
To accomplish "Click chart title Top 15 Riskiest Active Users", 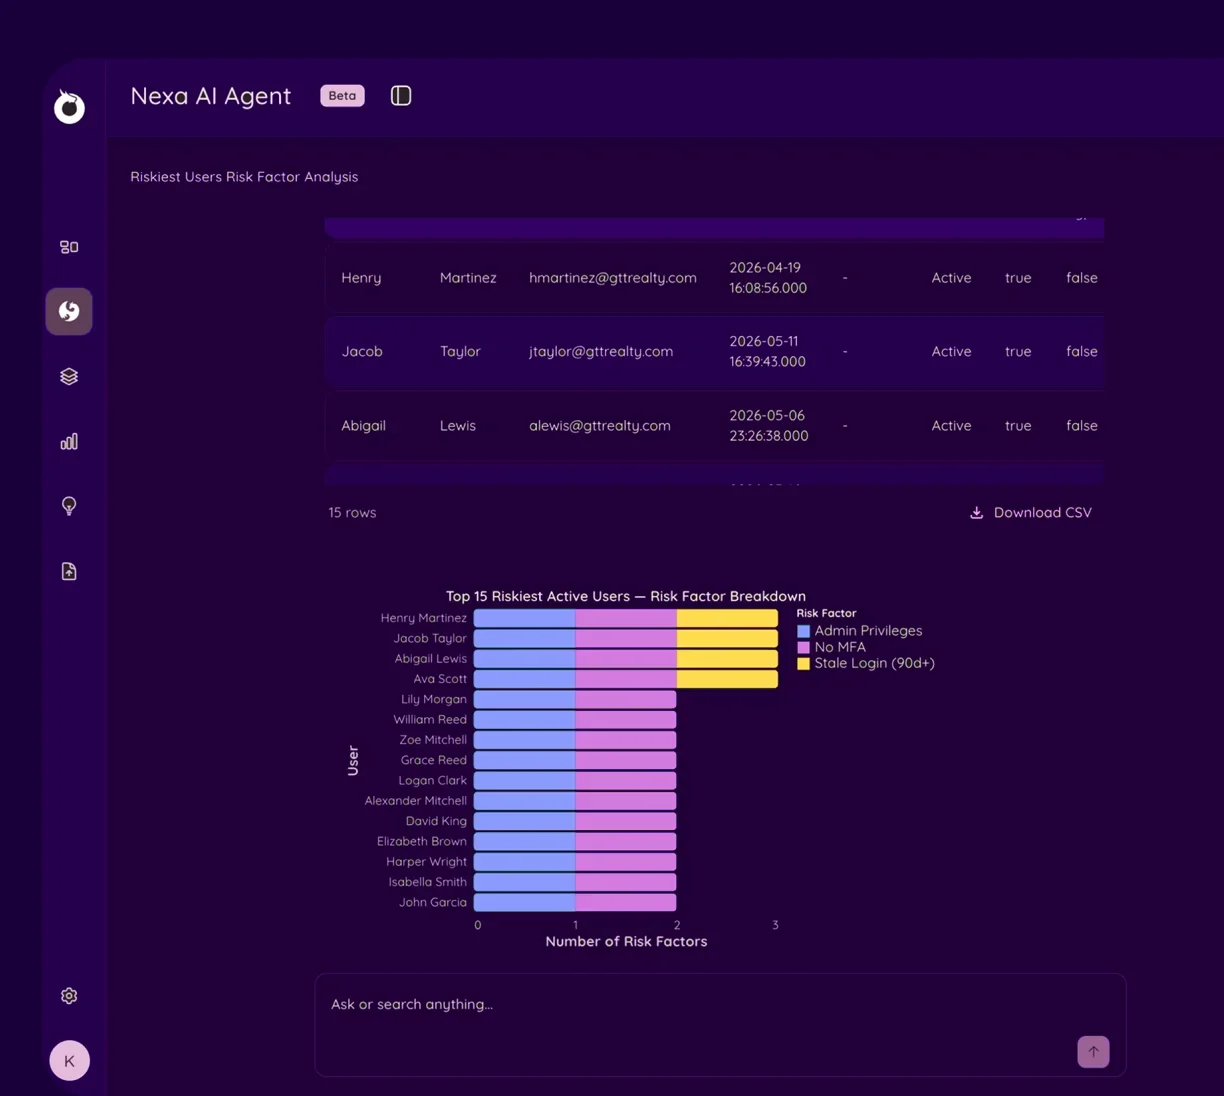I will [626, 596].
